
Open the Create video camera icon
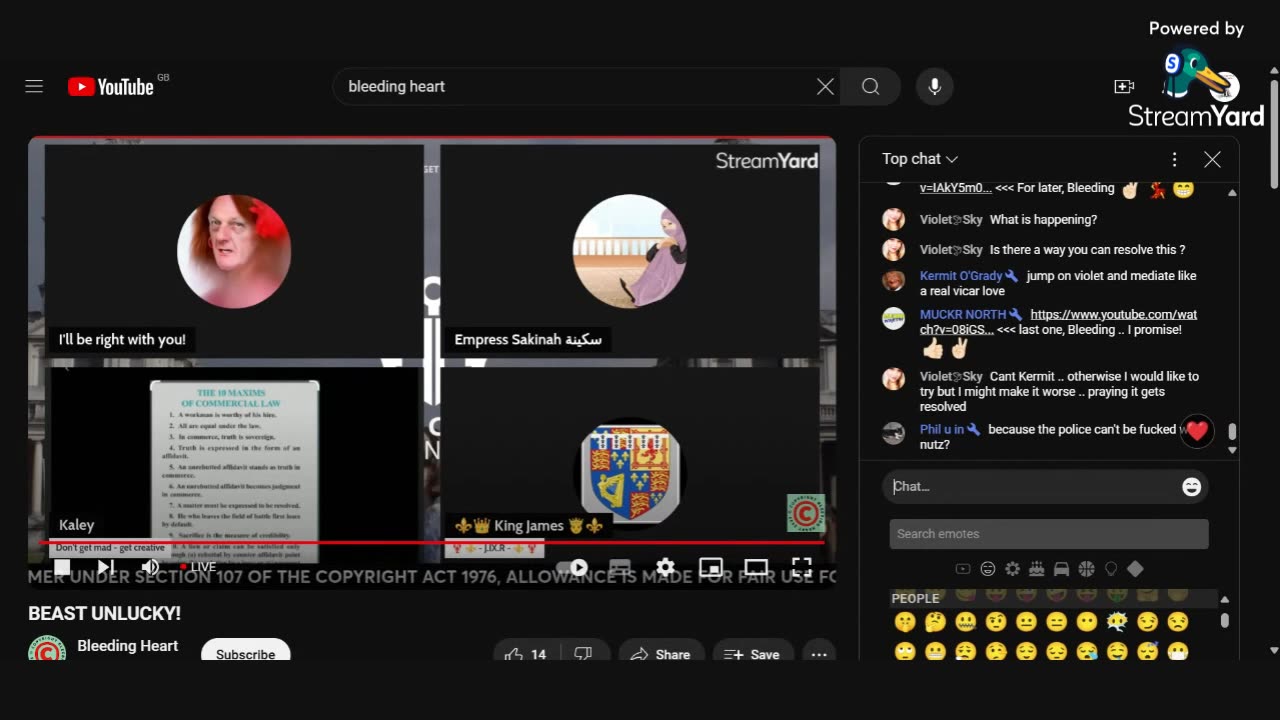[x=1124, y=87]
